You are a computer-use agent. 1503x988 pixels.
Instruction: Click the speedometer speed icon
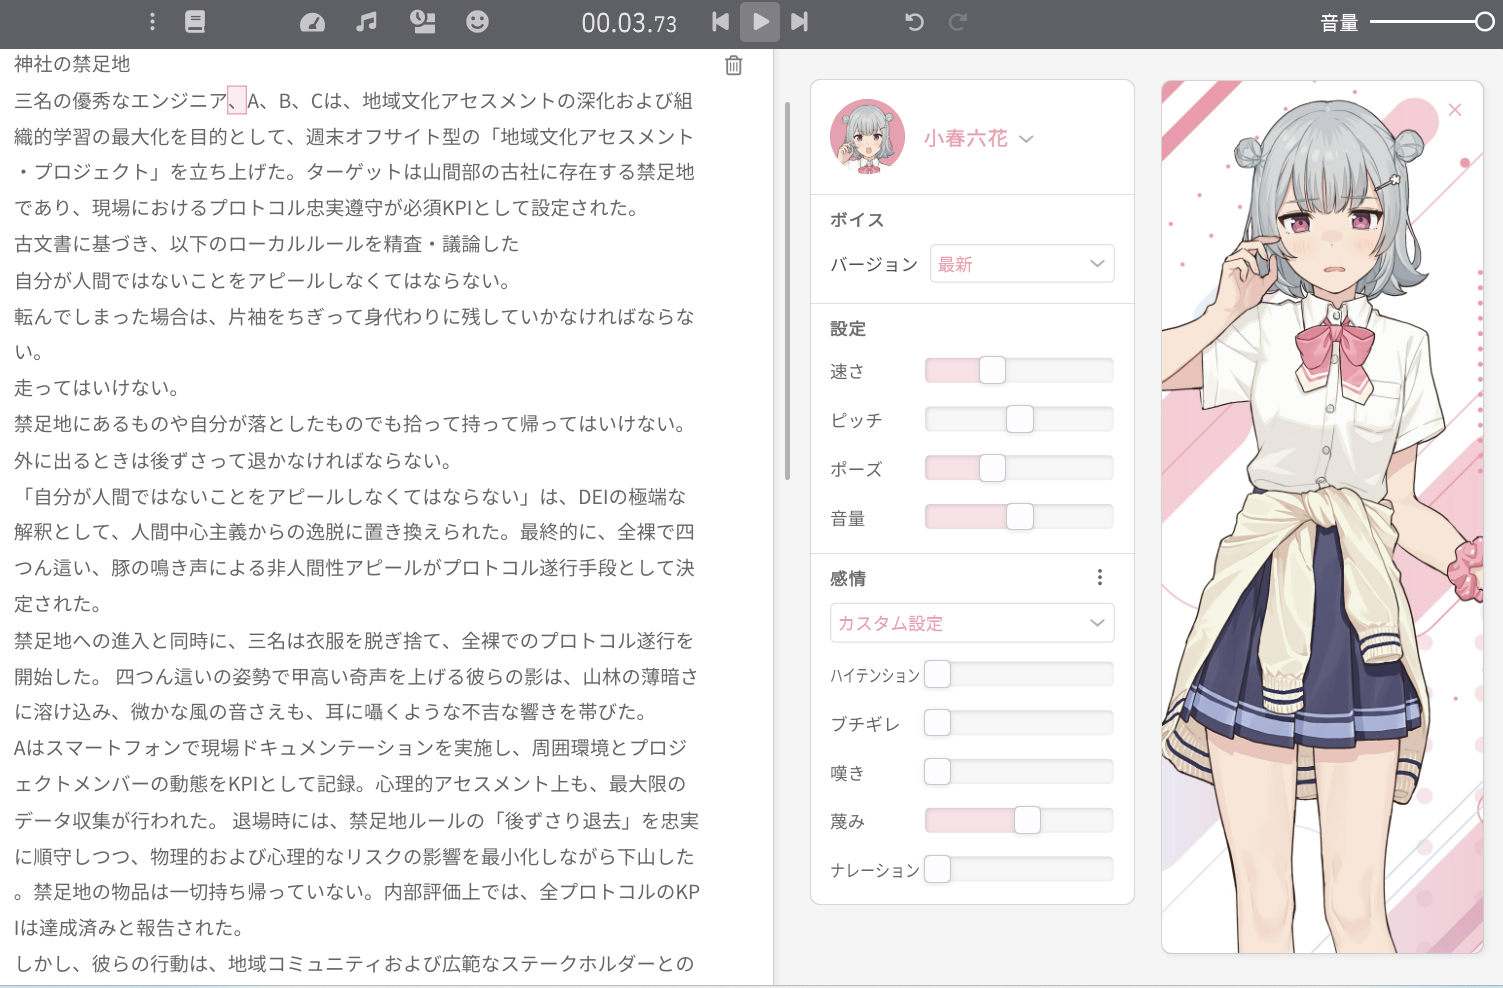(x=312, y=22)
